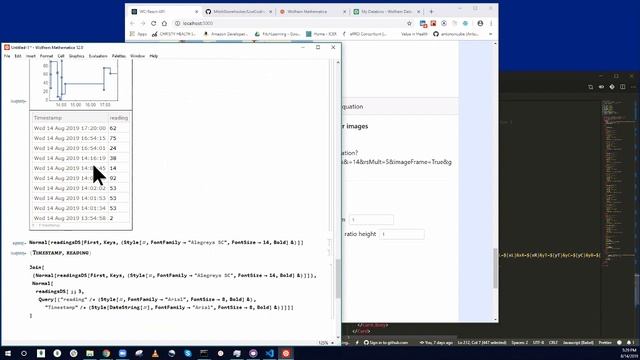Go forward in Chrome history
Viewport: 640px width, 360px height.
(x=143, y=23)
